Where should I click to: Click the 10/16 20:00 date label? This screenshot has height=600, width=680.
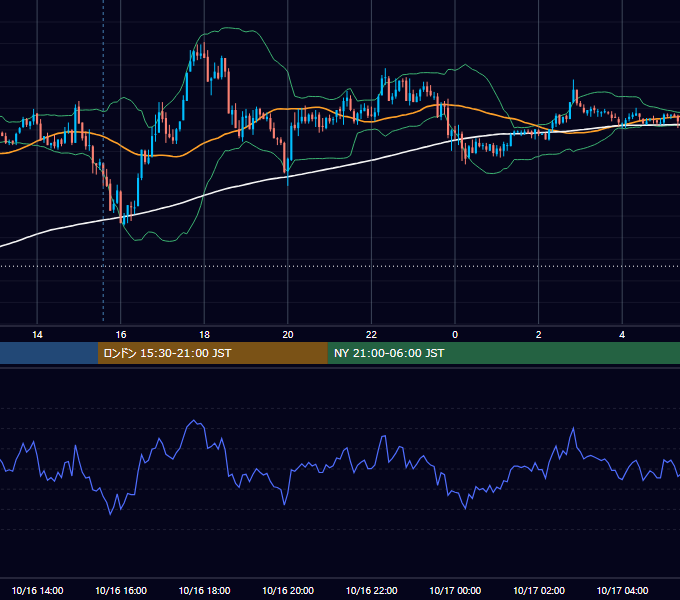pyautogui.click(x=288, y=590)
